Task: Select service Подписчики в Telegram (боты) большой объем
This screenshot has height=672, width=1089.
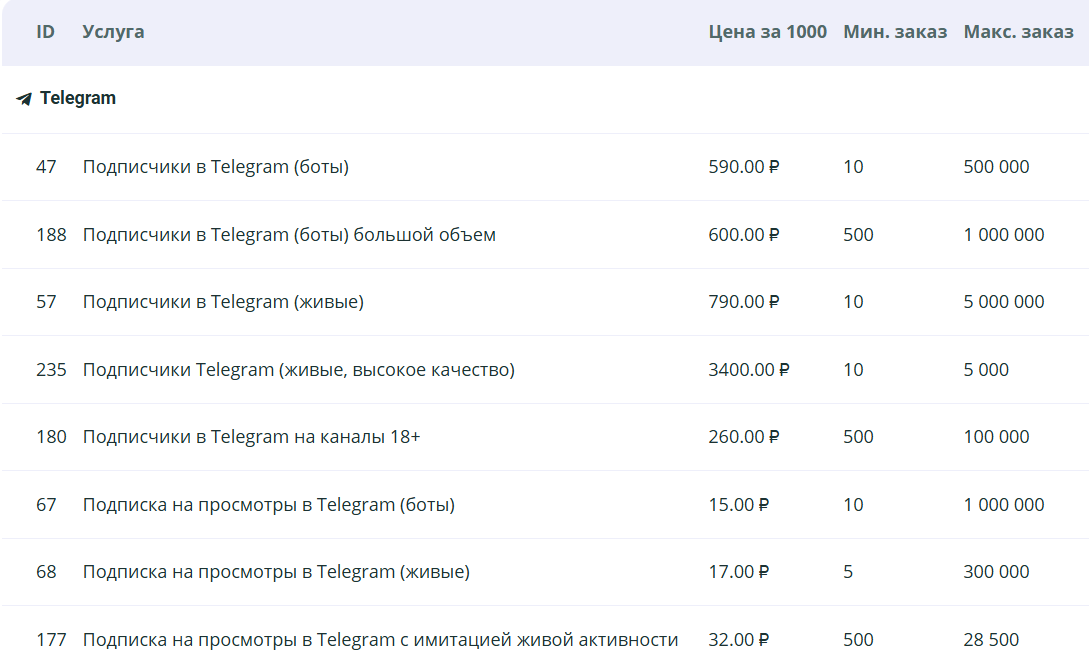Action: [x=289, y=235]
